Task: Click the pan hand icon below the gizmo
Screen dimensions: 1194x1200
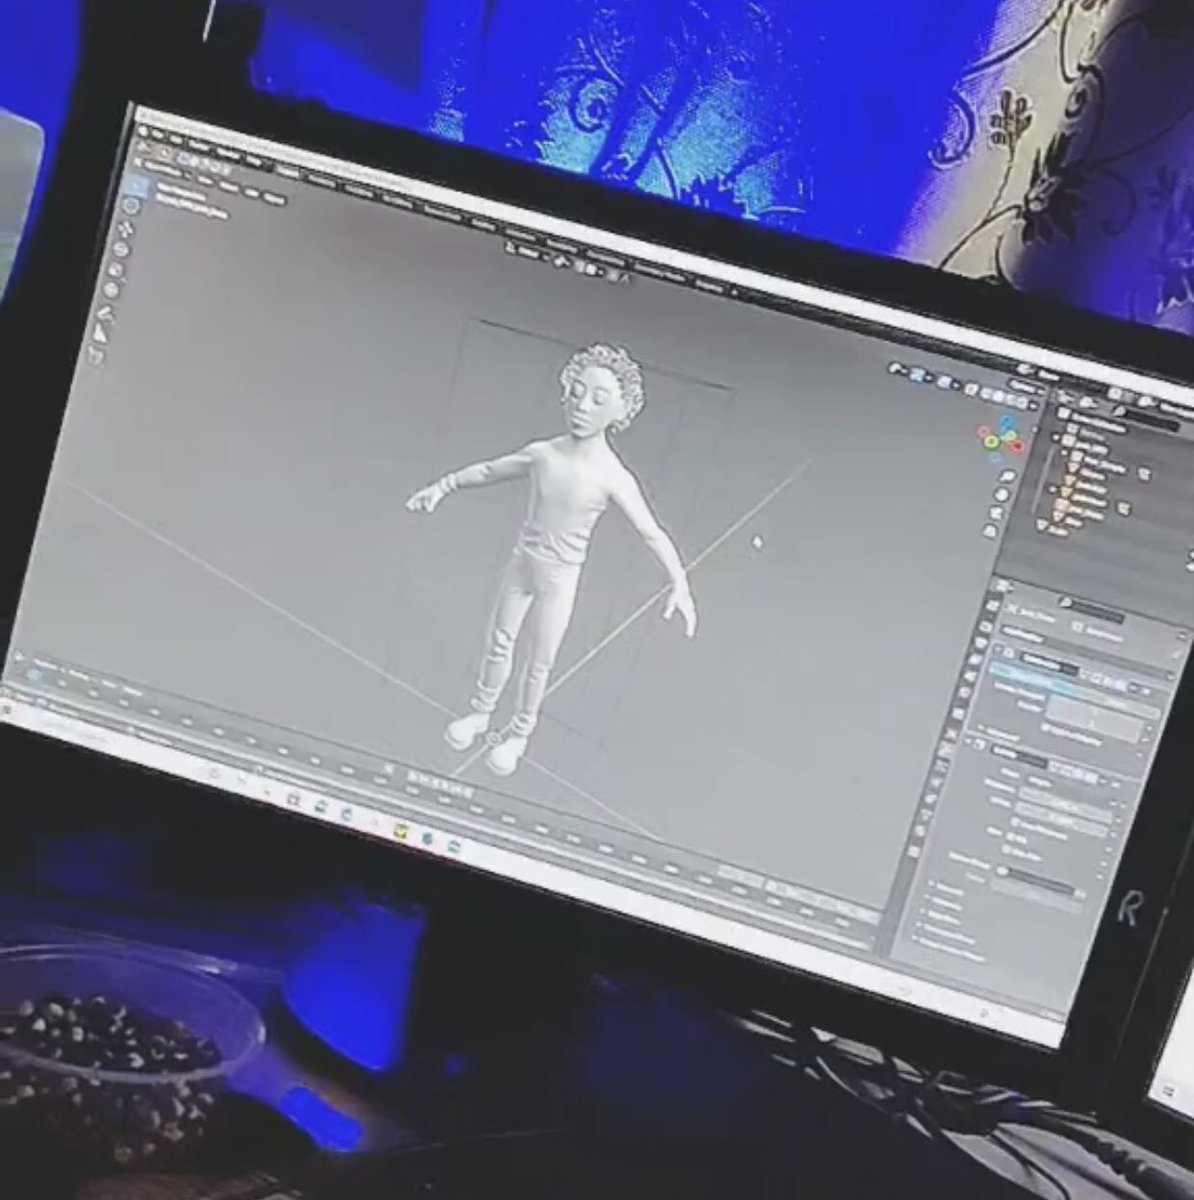Action: 1002,494
